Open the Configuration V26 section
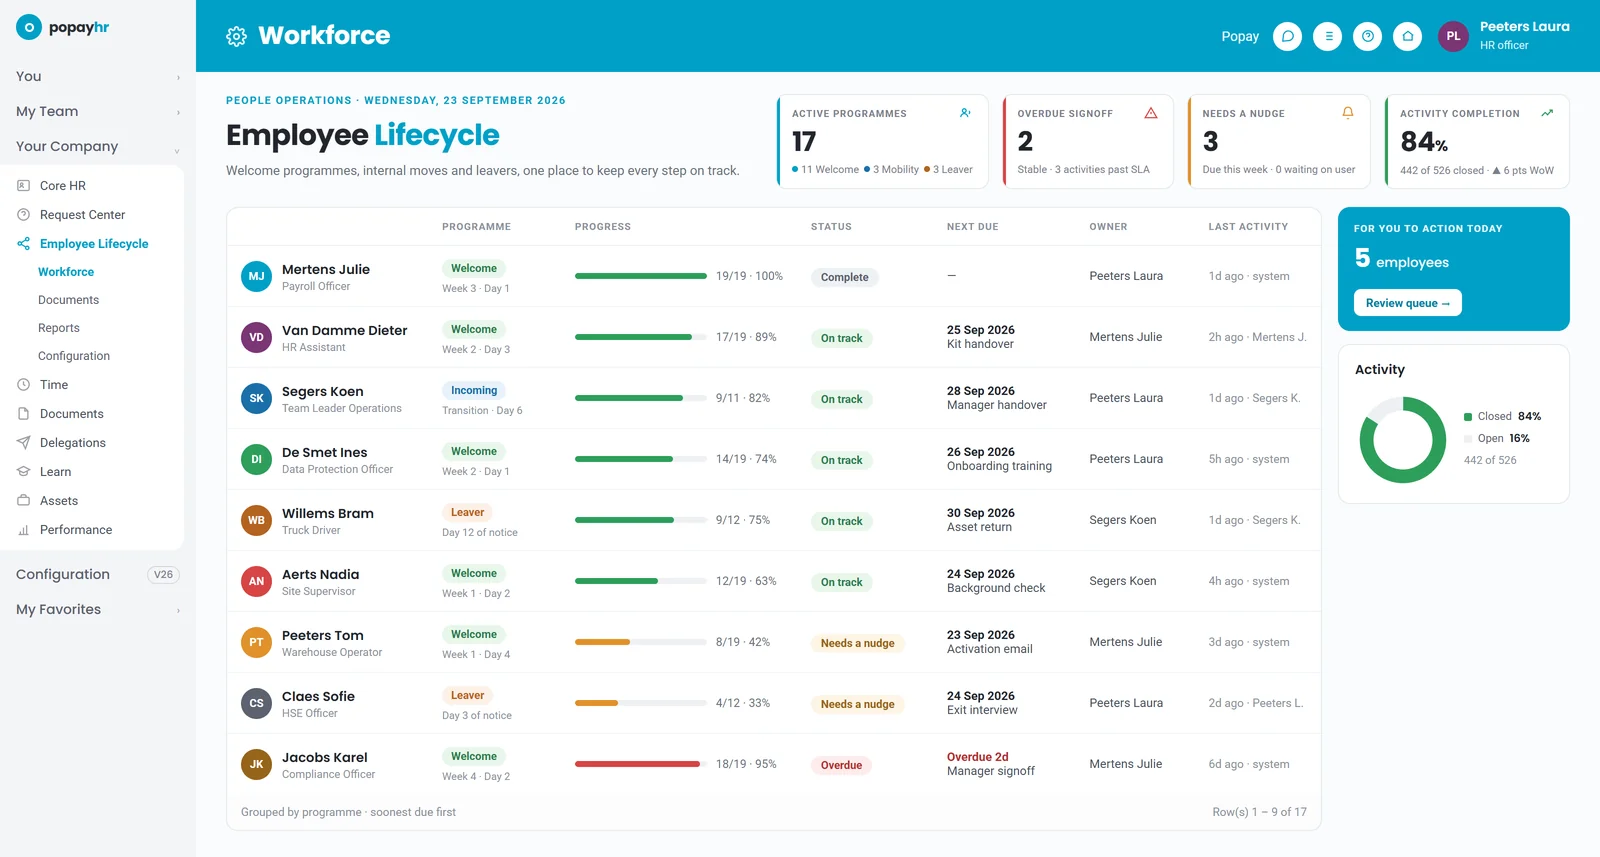Viewport: 1600px width, 857px height. (x=98, y=575)
